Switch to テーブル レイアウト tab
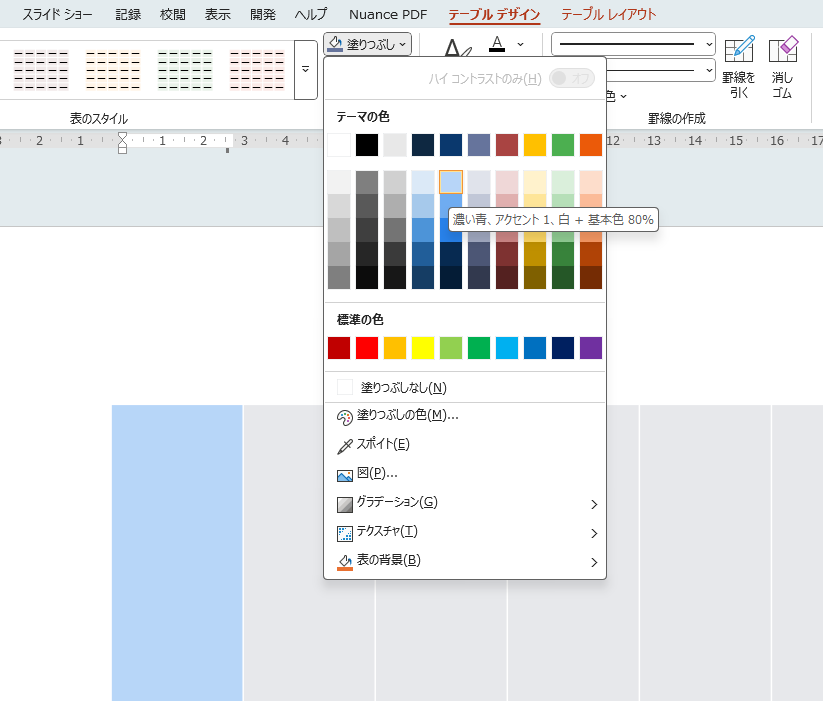 [608, 15]
